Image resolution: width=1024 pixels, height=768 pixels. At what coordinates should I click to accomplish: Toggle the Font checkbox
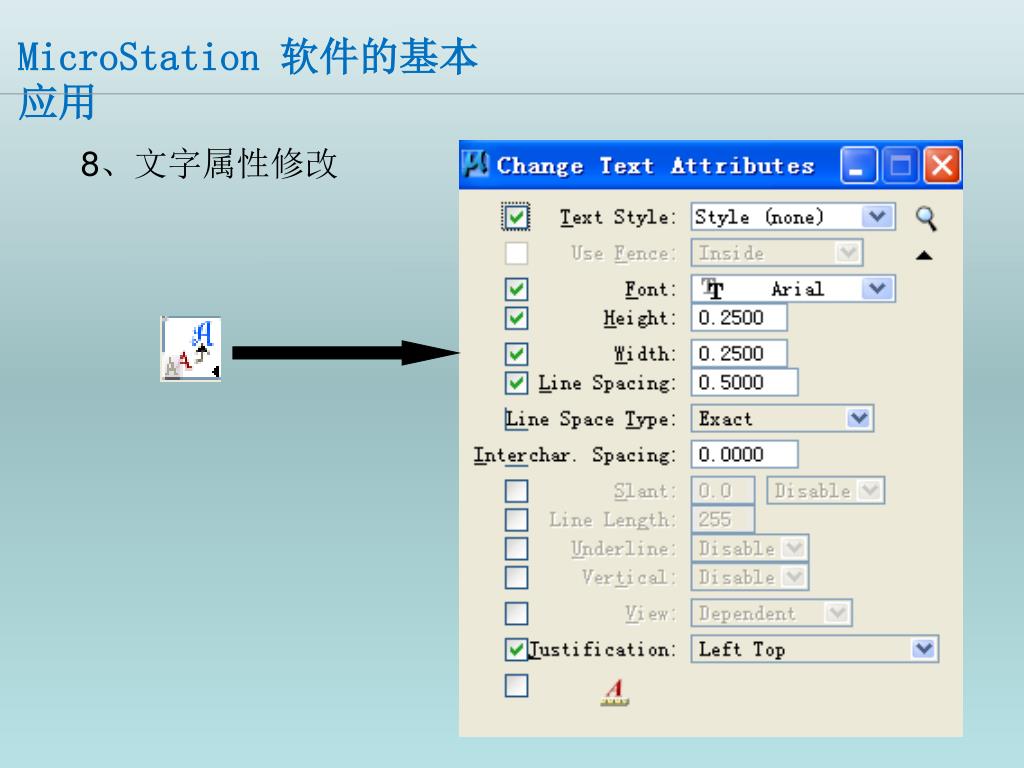click(x=516, y=289)
